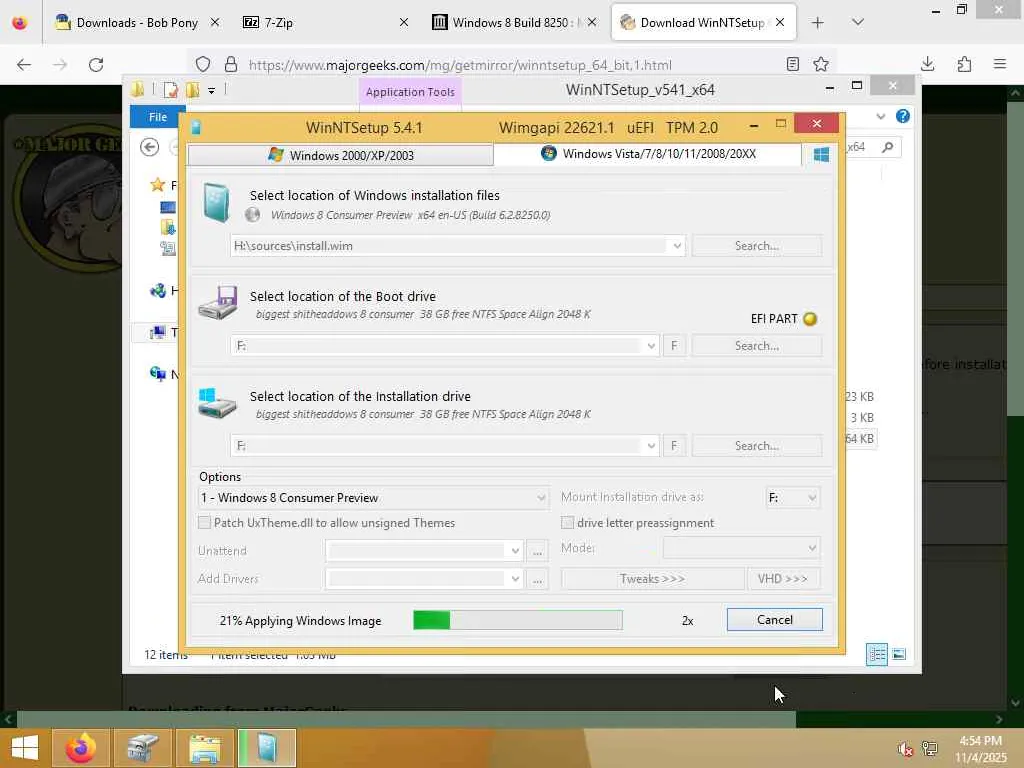Click the Installation drive F format button
The height and width of the screenshot is (768, 1024).
pyautogui.click(x=674, y=446)
